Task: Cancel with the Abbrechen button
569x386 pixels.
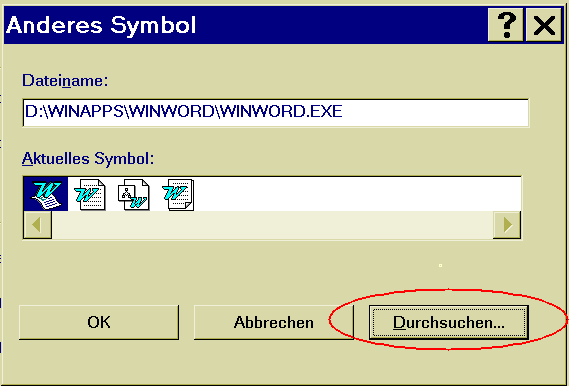Action: pos(274,322)
